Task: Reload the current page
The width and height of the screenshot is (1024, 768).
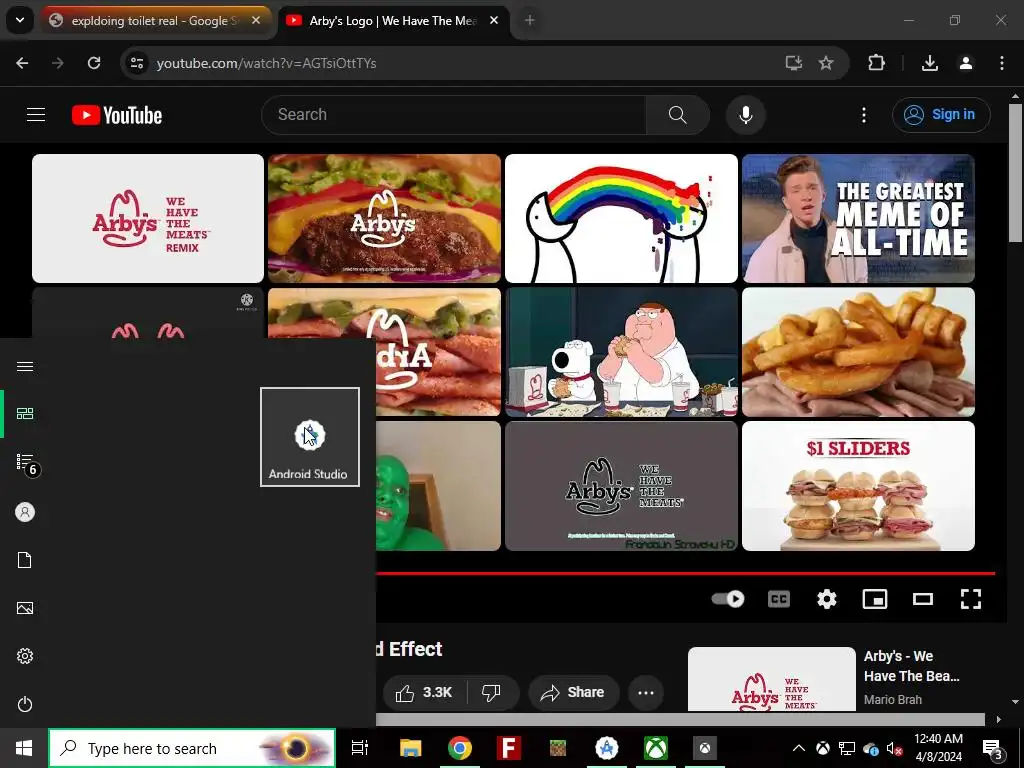Action: pos(94,63)
